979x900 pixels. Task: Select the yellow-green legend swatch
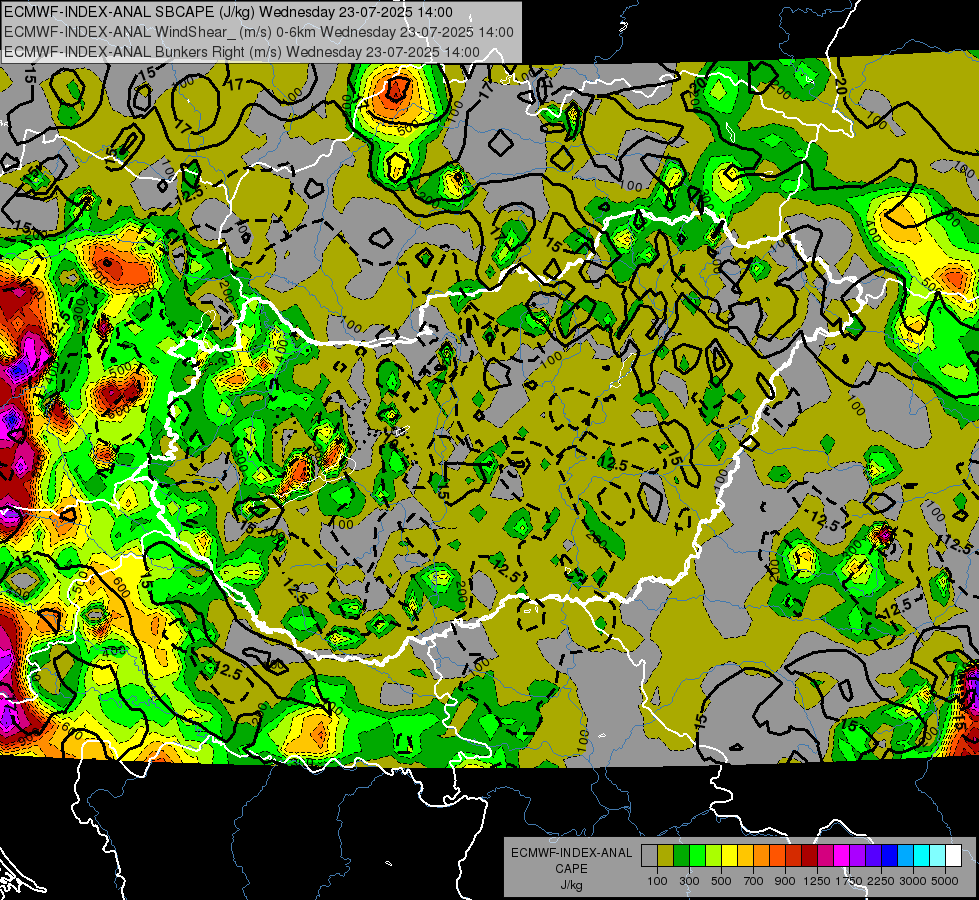(x=713, y=855)
